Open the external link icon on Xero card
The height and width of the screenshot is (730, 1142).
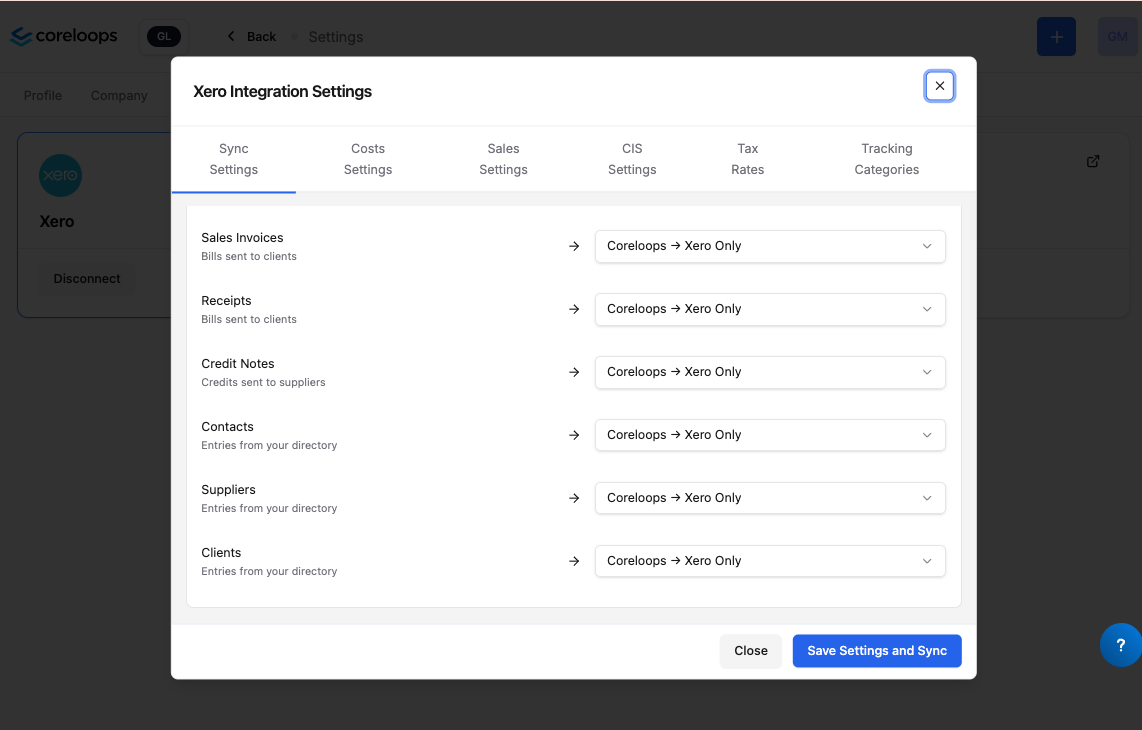point(1092,162)
